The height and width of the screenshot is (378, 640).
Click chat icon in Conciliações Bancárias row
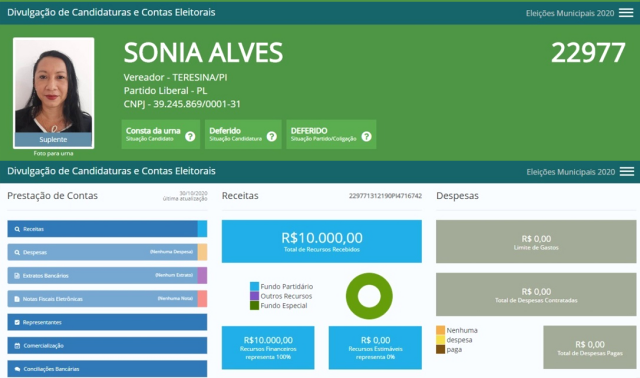pyautogui.click(x=17, y=369)
